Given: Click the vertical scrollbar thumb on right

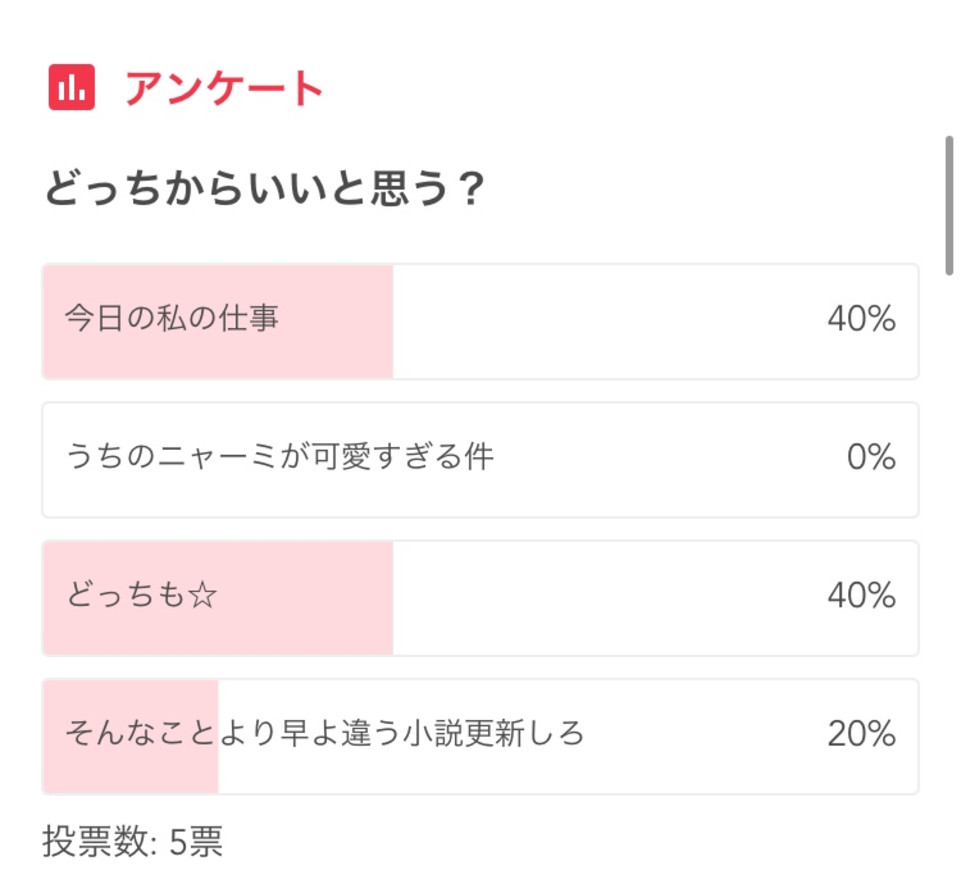Looking at the screenshot, I should 950,206.
